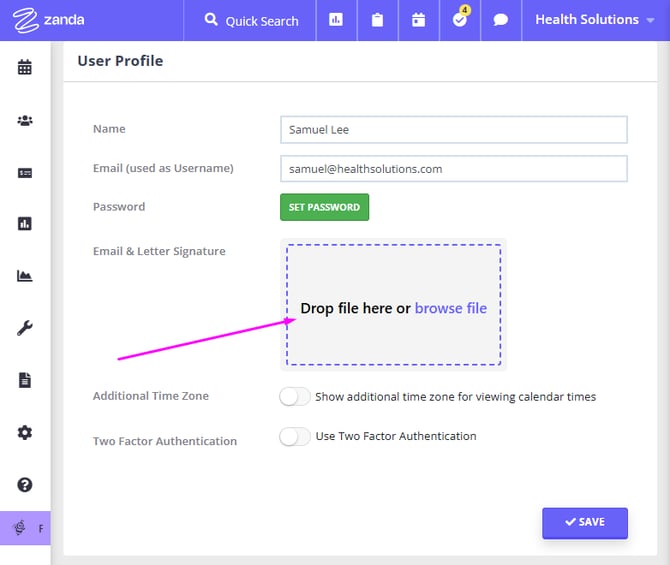Click the billing card icon in the sidebar

pyautogui.click(x=25, y=172)
